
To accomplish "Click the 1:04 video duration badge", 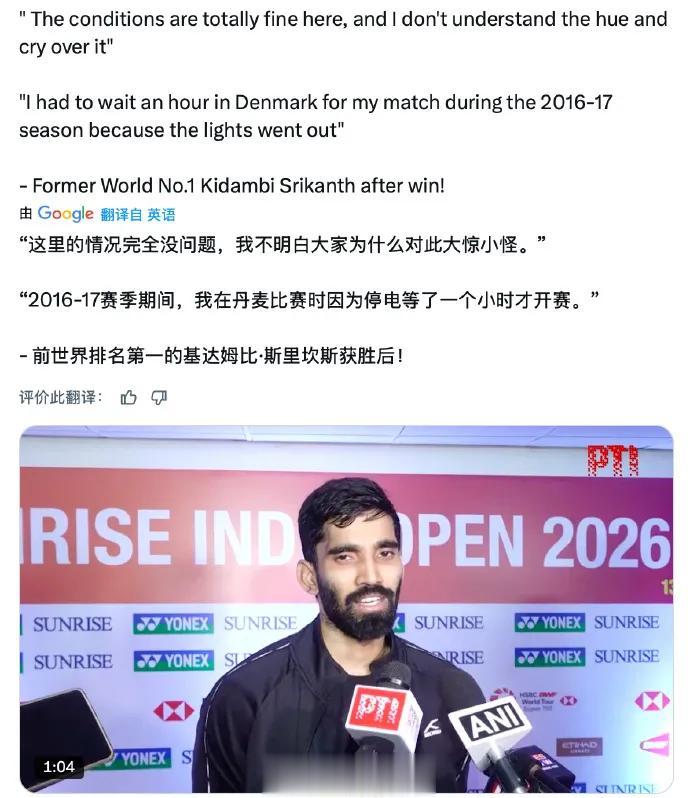I will coord(59,766).
